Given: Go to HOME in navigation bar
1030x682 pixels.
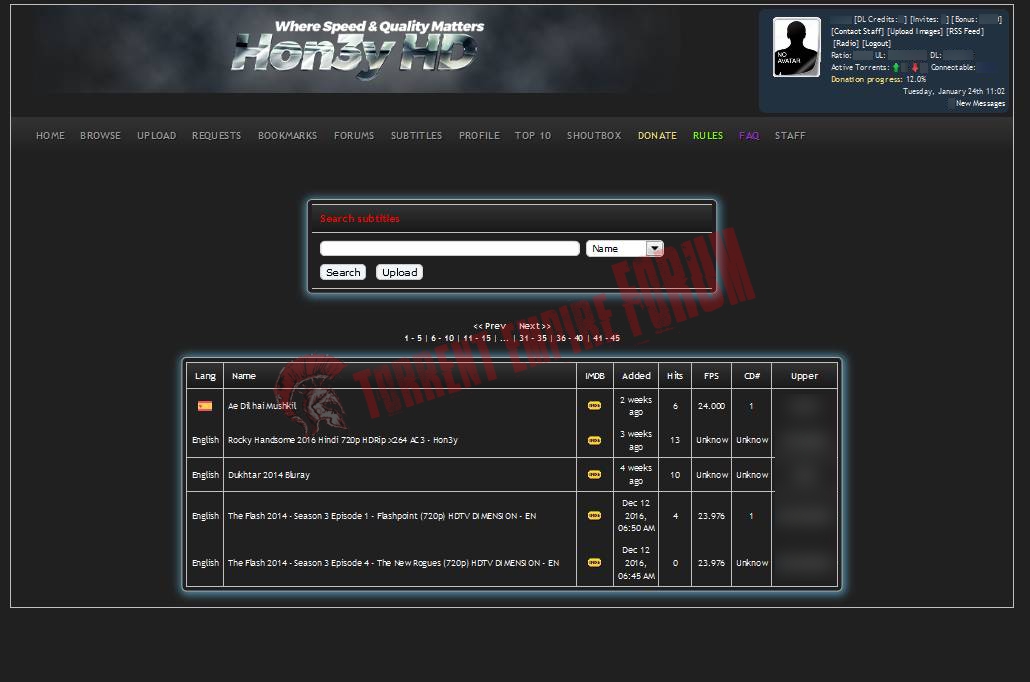Looking at the screenshot, I should [x=51, y=135].
